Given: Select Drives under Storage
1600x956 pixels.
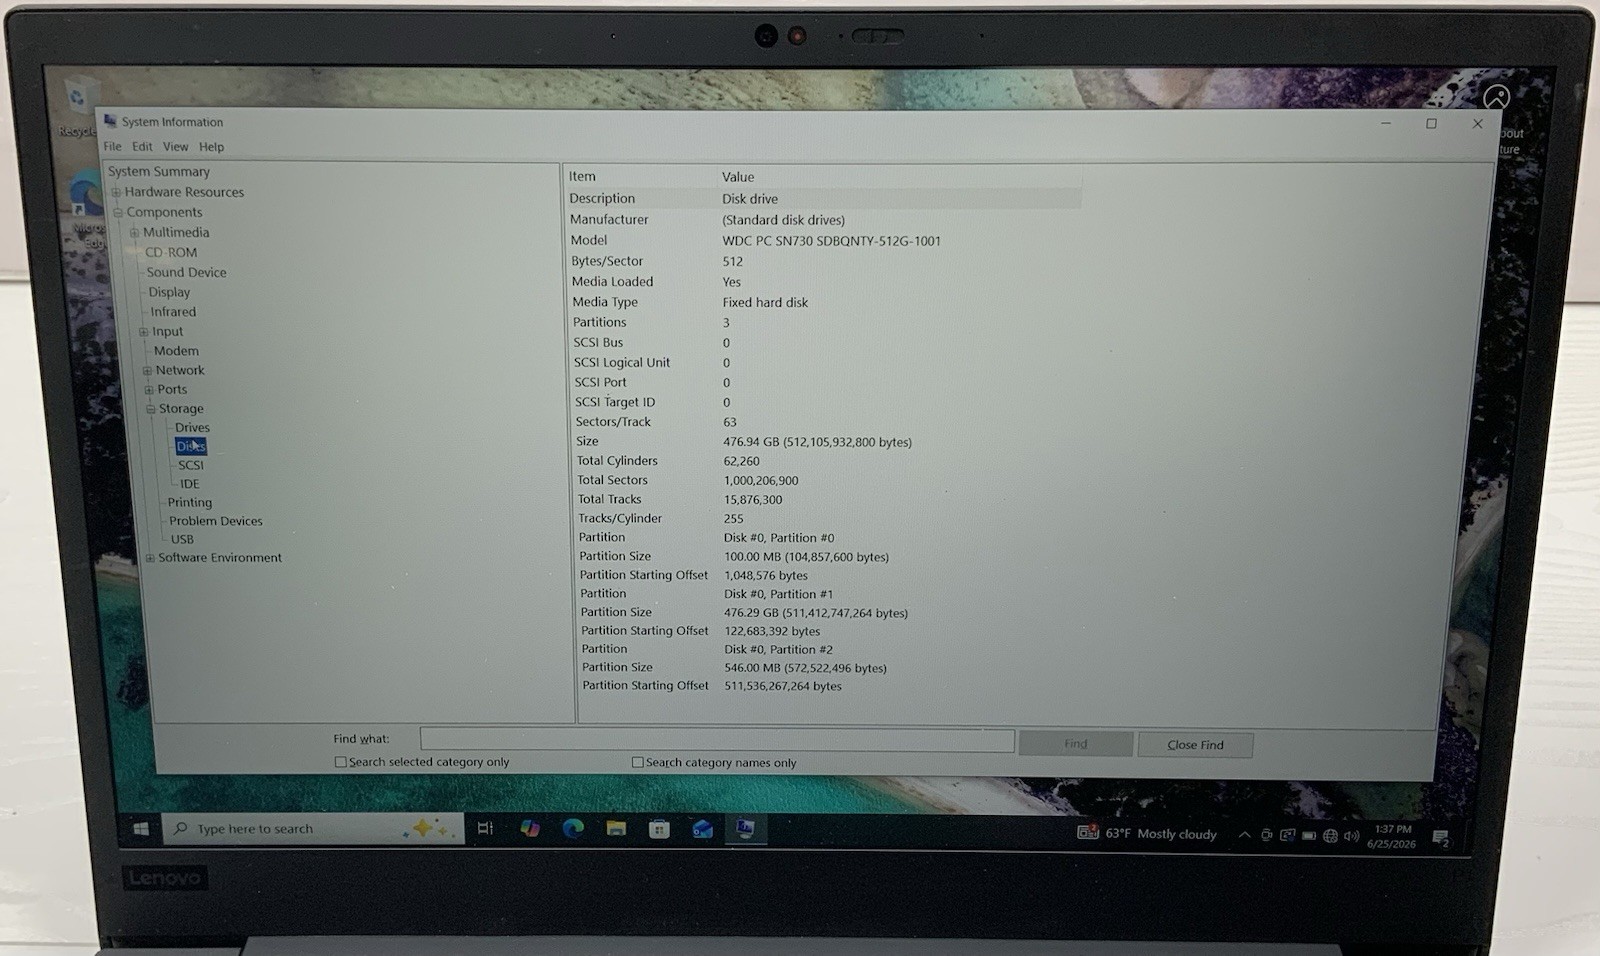Looking at the screenshot, I should pos(192,427).
